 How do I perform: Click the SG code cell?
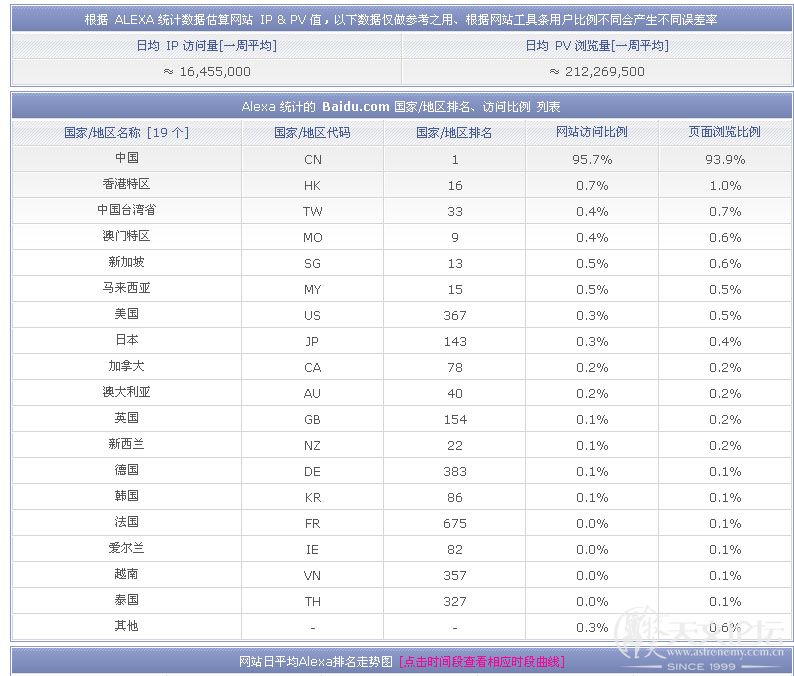click(312, 264)
